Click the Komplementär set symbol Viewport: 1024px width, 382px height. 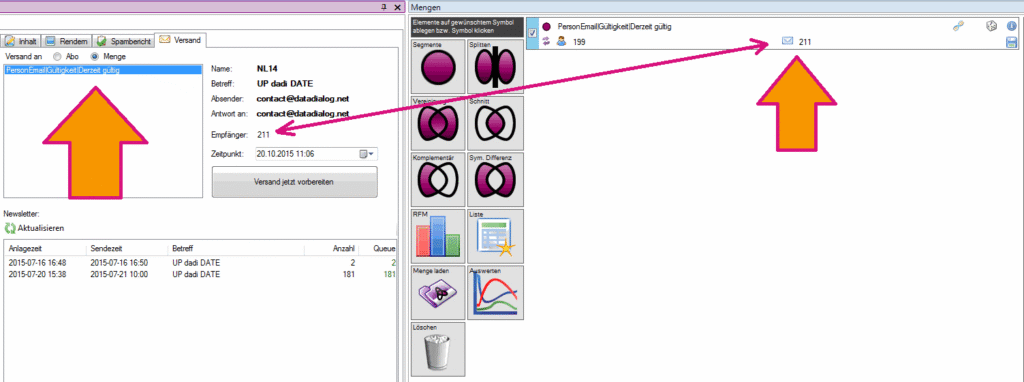point(438,180)
